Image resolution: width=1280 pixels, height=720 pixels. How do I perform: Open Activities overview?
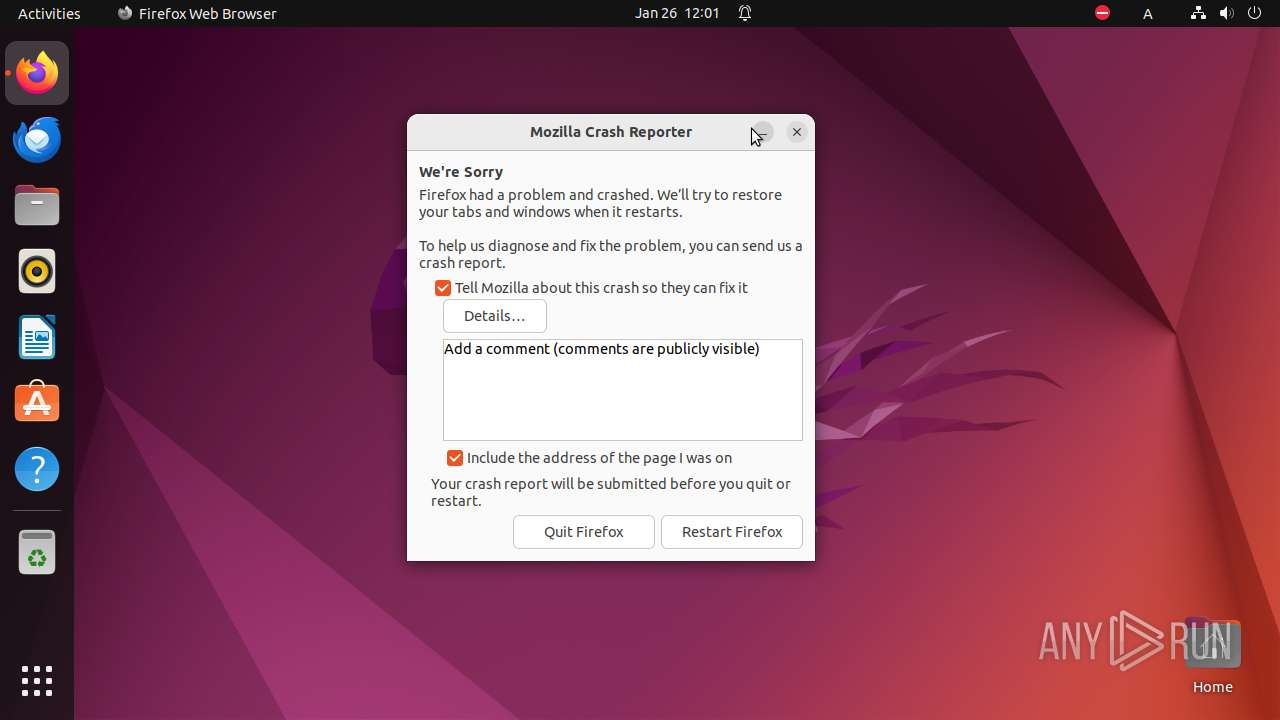(49, 13)
